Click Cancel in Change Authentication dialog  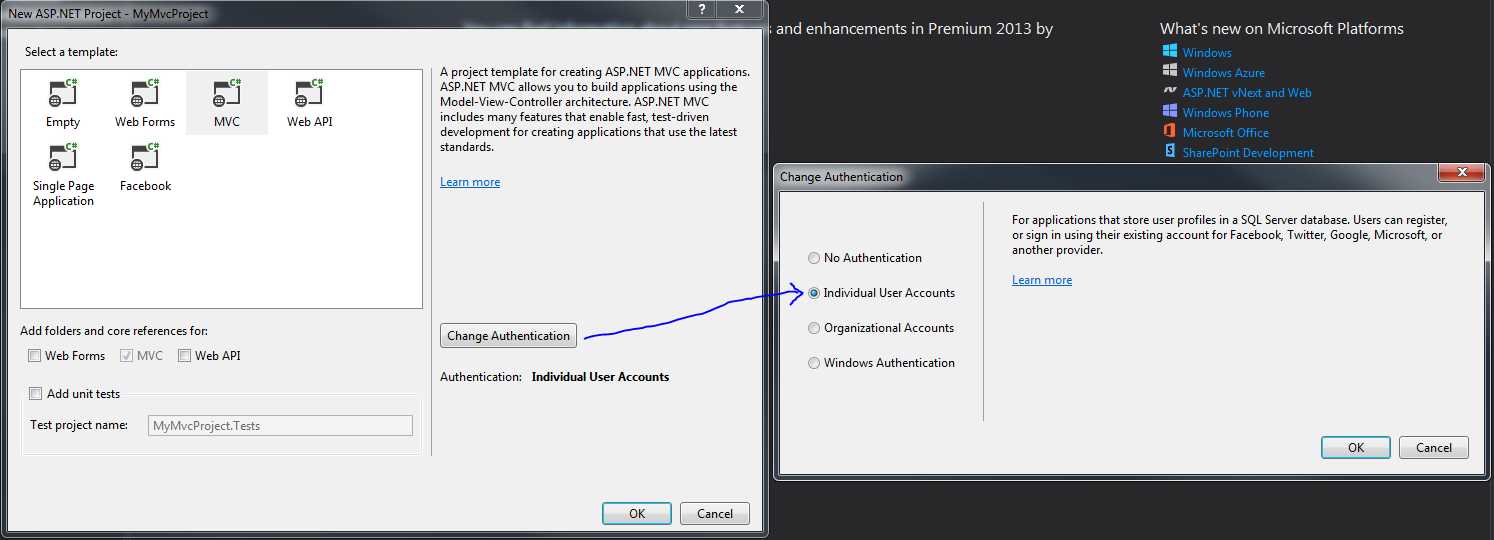pyautogui.click(x=1434, y=448)
